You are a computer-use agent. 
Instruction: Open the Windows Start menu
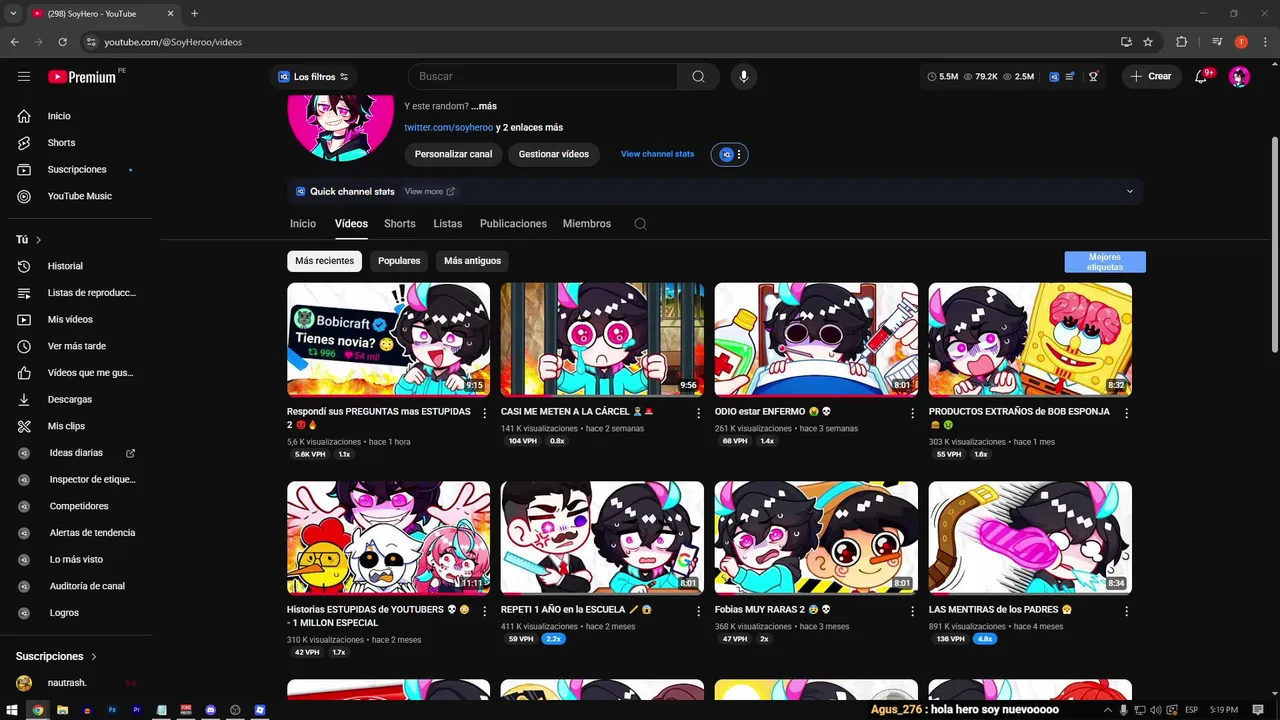tap(13, 710)
